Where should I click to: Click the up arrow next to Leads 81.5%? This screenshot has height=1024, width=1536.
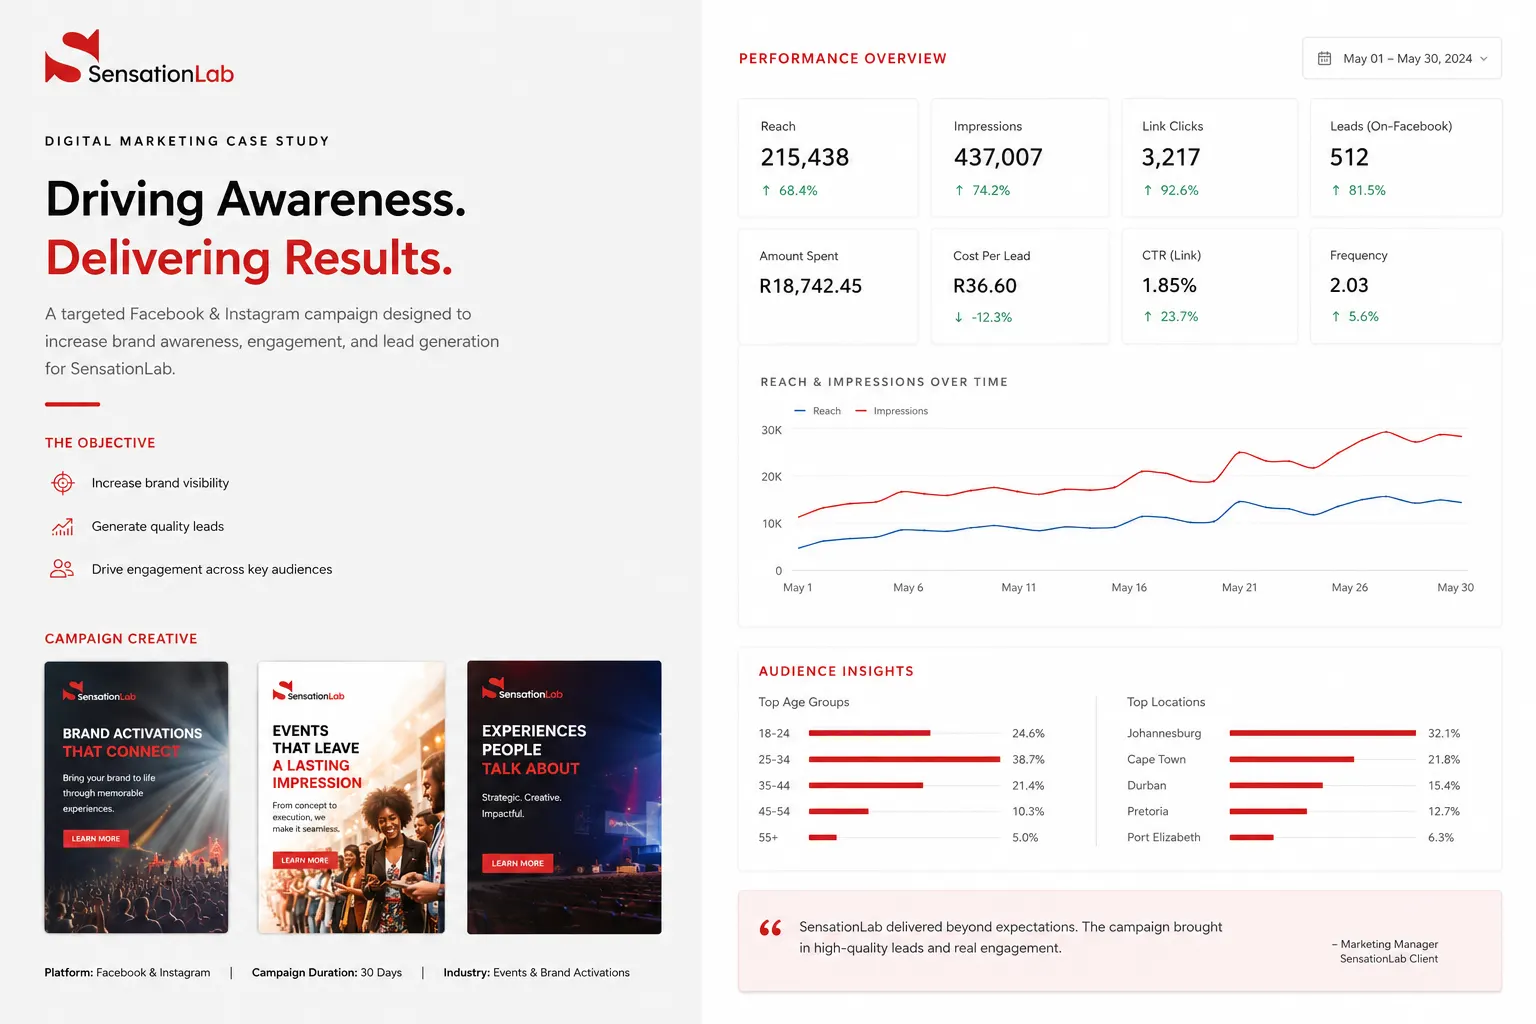point(1335,190)
